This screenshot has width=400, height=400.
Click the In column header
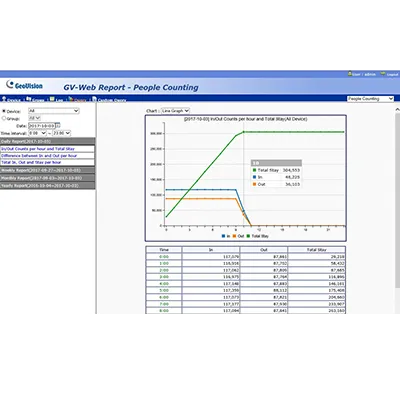click(x=211, y=250)
